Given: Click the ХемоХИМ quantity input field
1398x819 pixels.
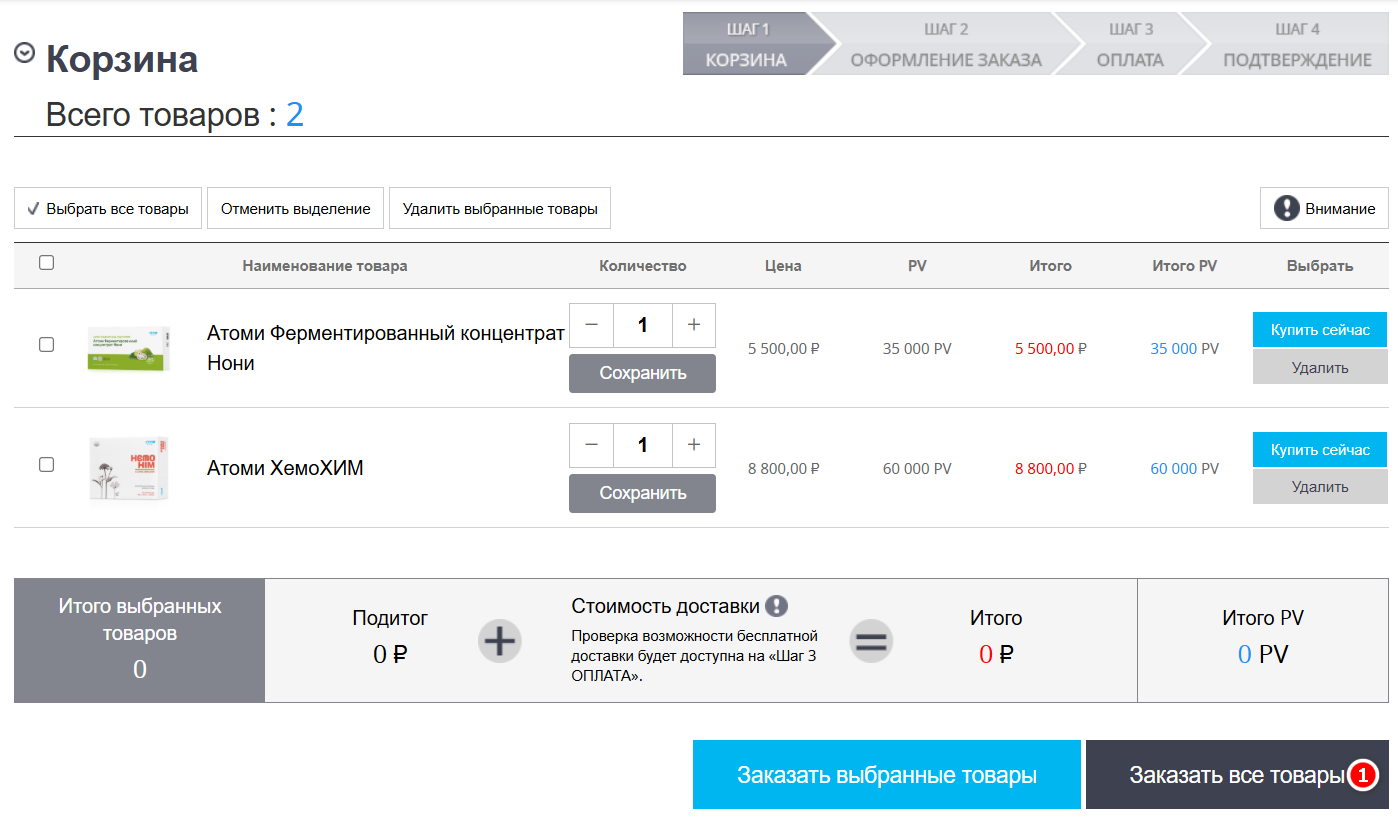Looking at the screenshot, I should coord(642,445).
